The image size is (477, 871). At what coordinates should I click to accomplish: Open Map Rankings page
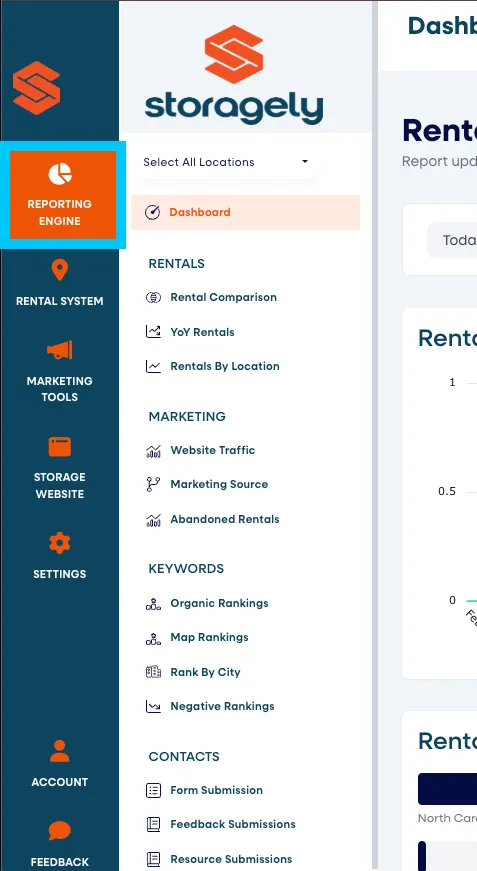coord(209,637)
